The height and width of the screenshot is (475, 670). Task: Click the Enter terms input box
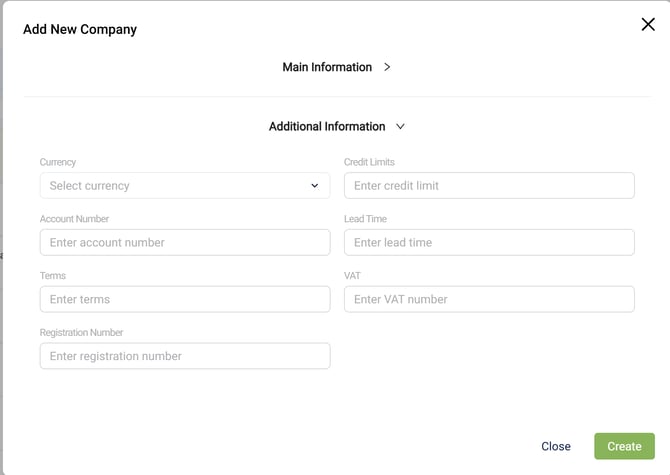coord(185,299)
